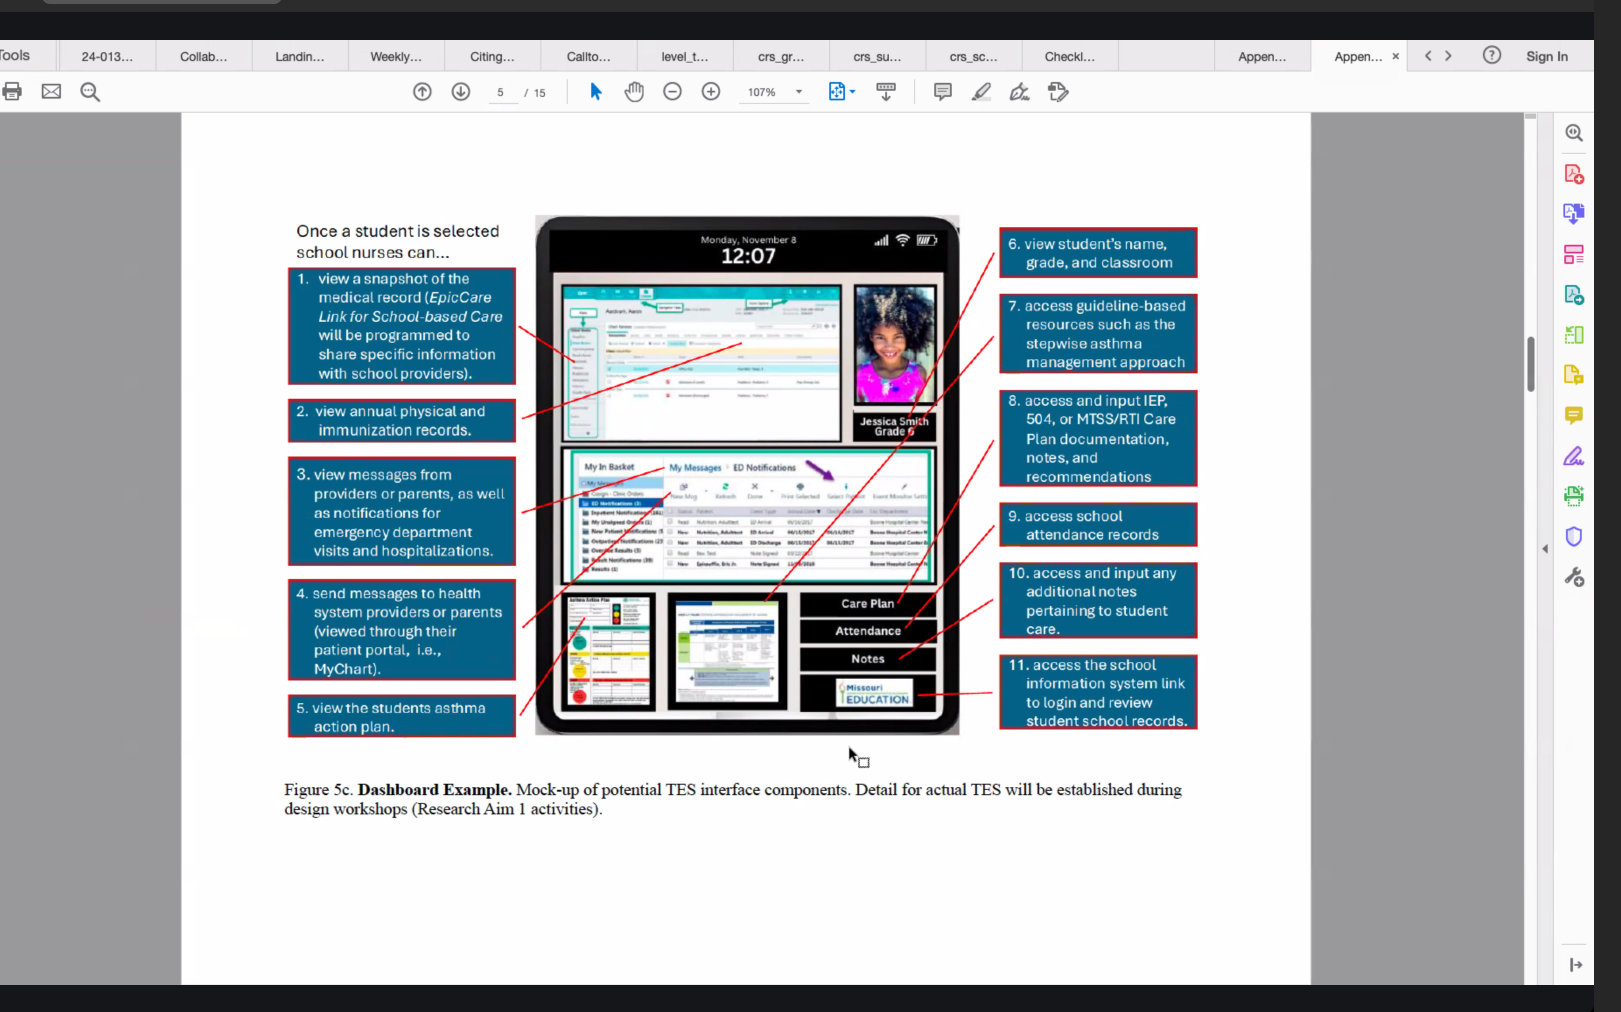Switch to the Tools tab
The image size is (1621, 1012).
coord(15,56)
